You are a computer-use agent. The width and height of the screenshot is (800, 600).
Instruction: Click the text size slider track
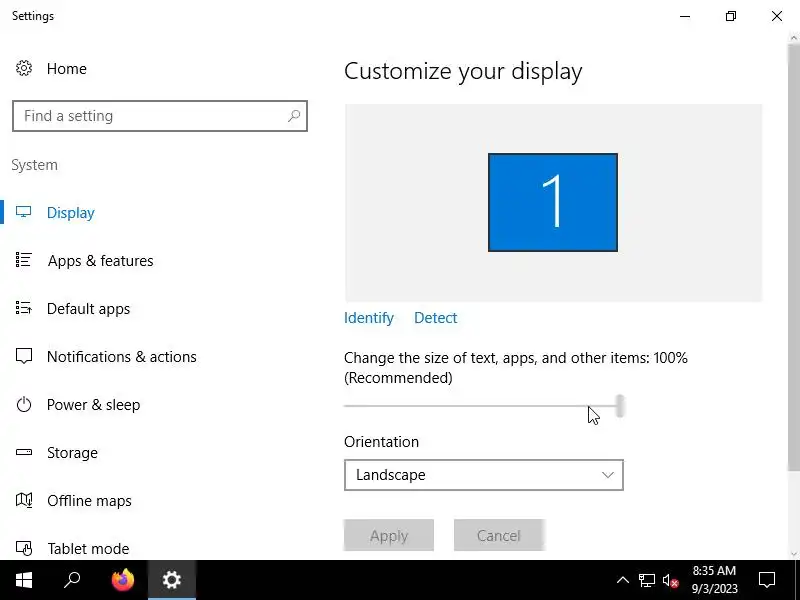point(480,406)
